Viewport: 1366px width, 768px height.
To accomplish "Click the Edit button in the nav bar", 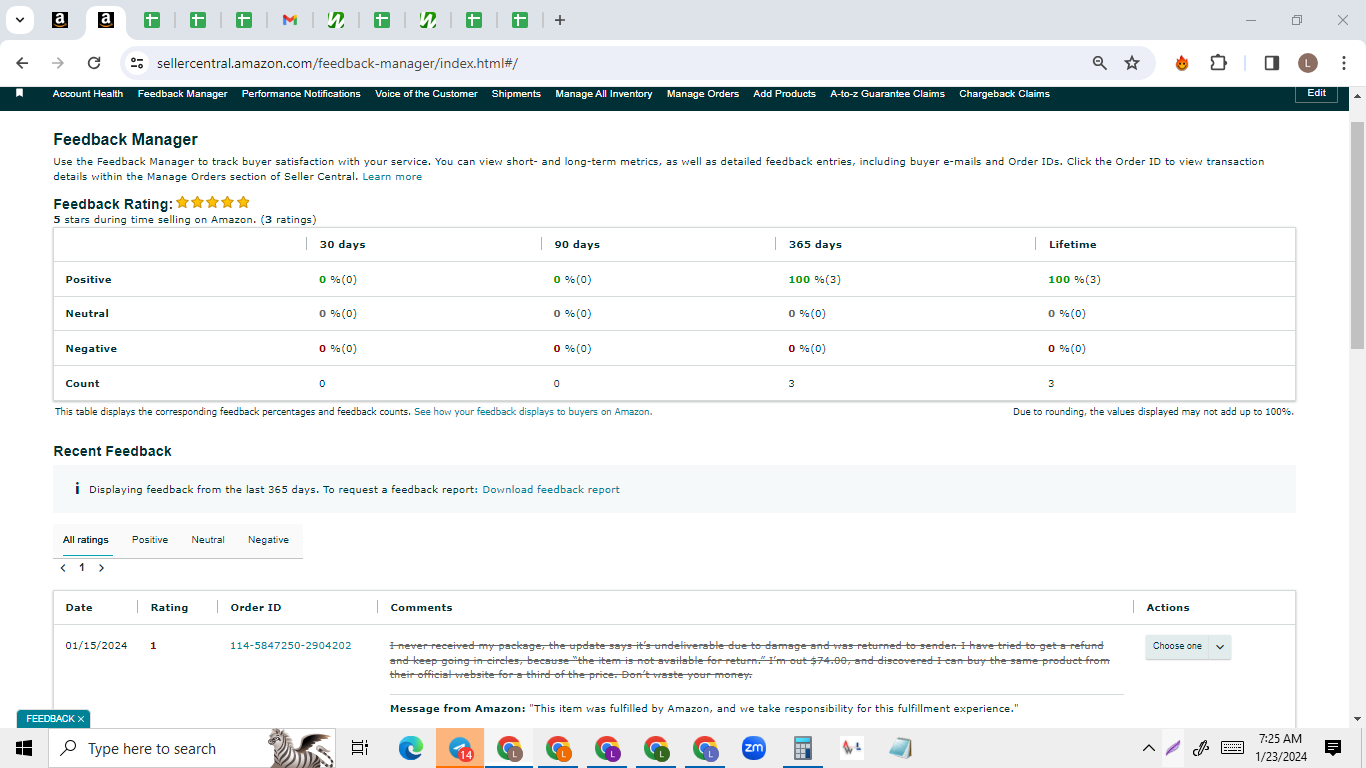I will click(x=1317, y=93).
